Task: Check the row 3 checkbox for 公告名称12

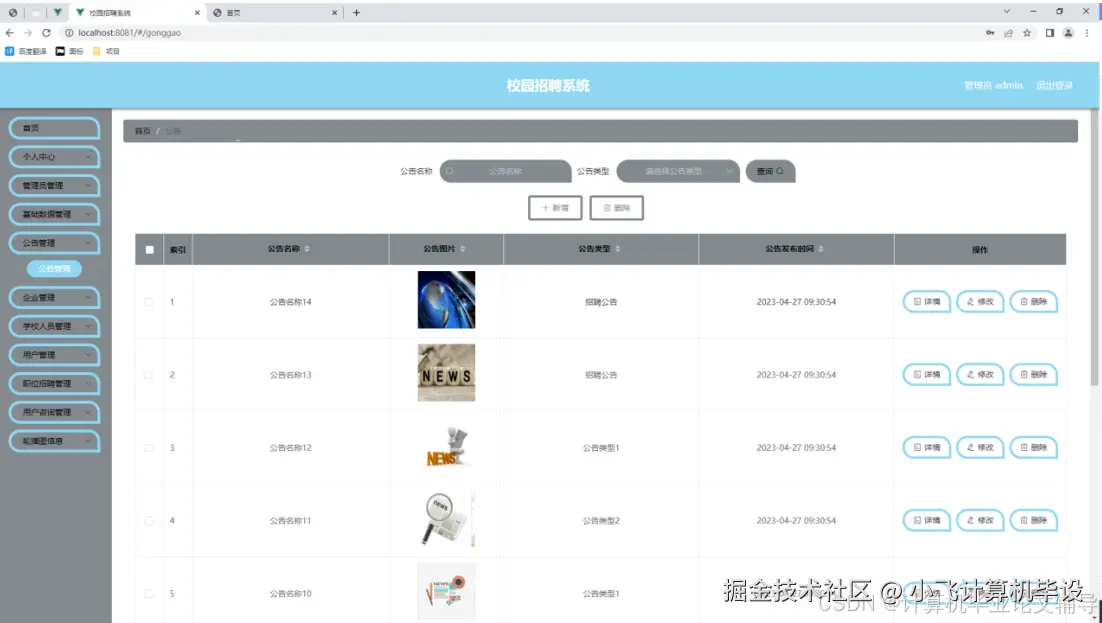Action: click(148, 447)
